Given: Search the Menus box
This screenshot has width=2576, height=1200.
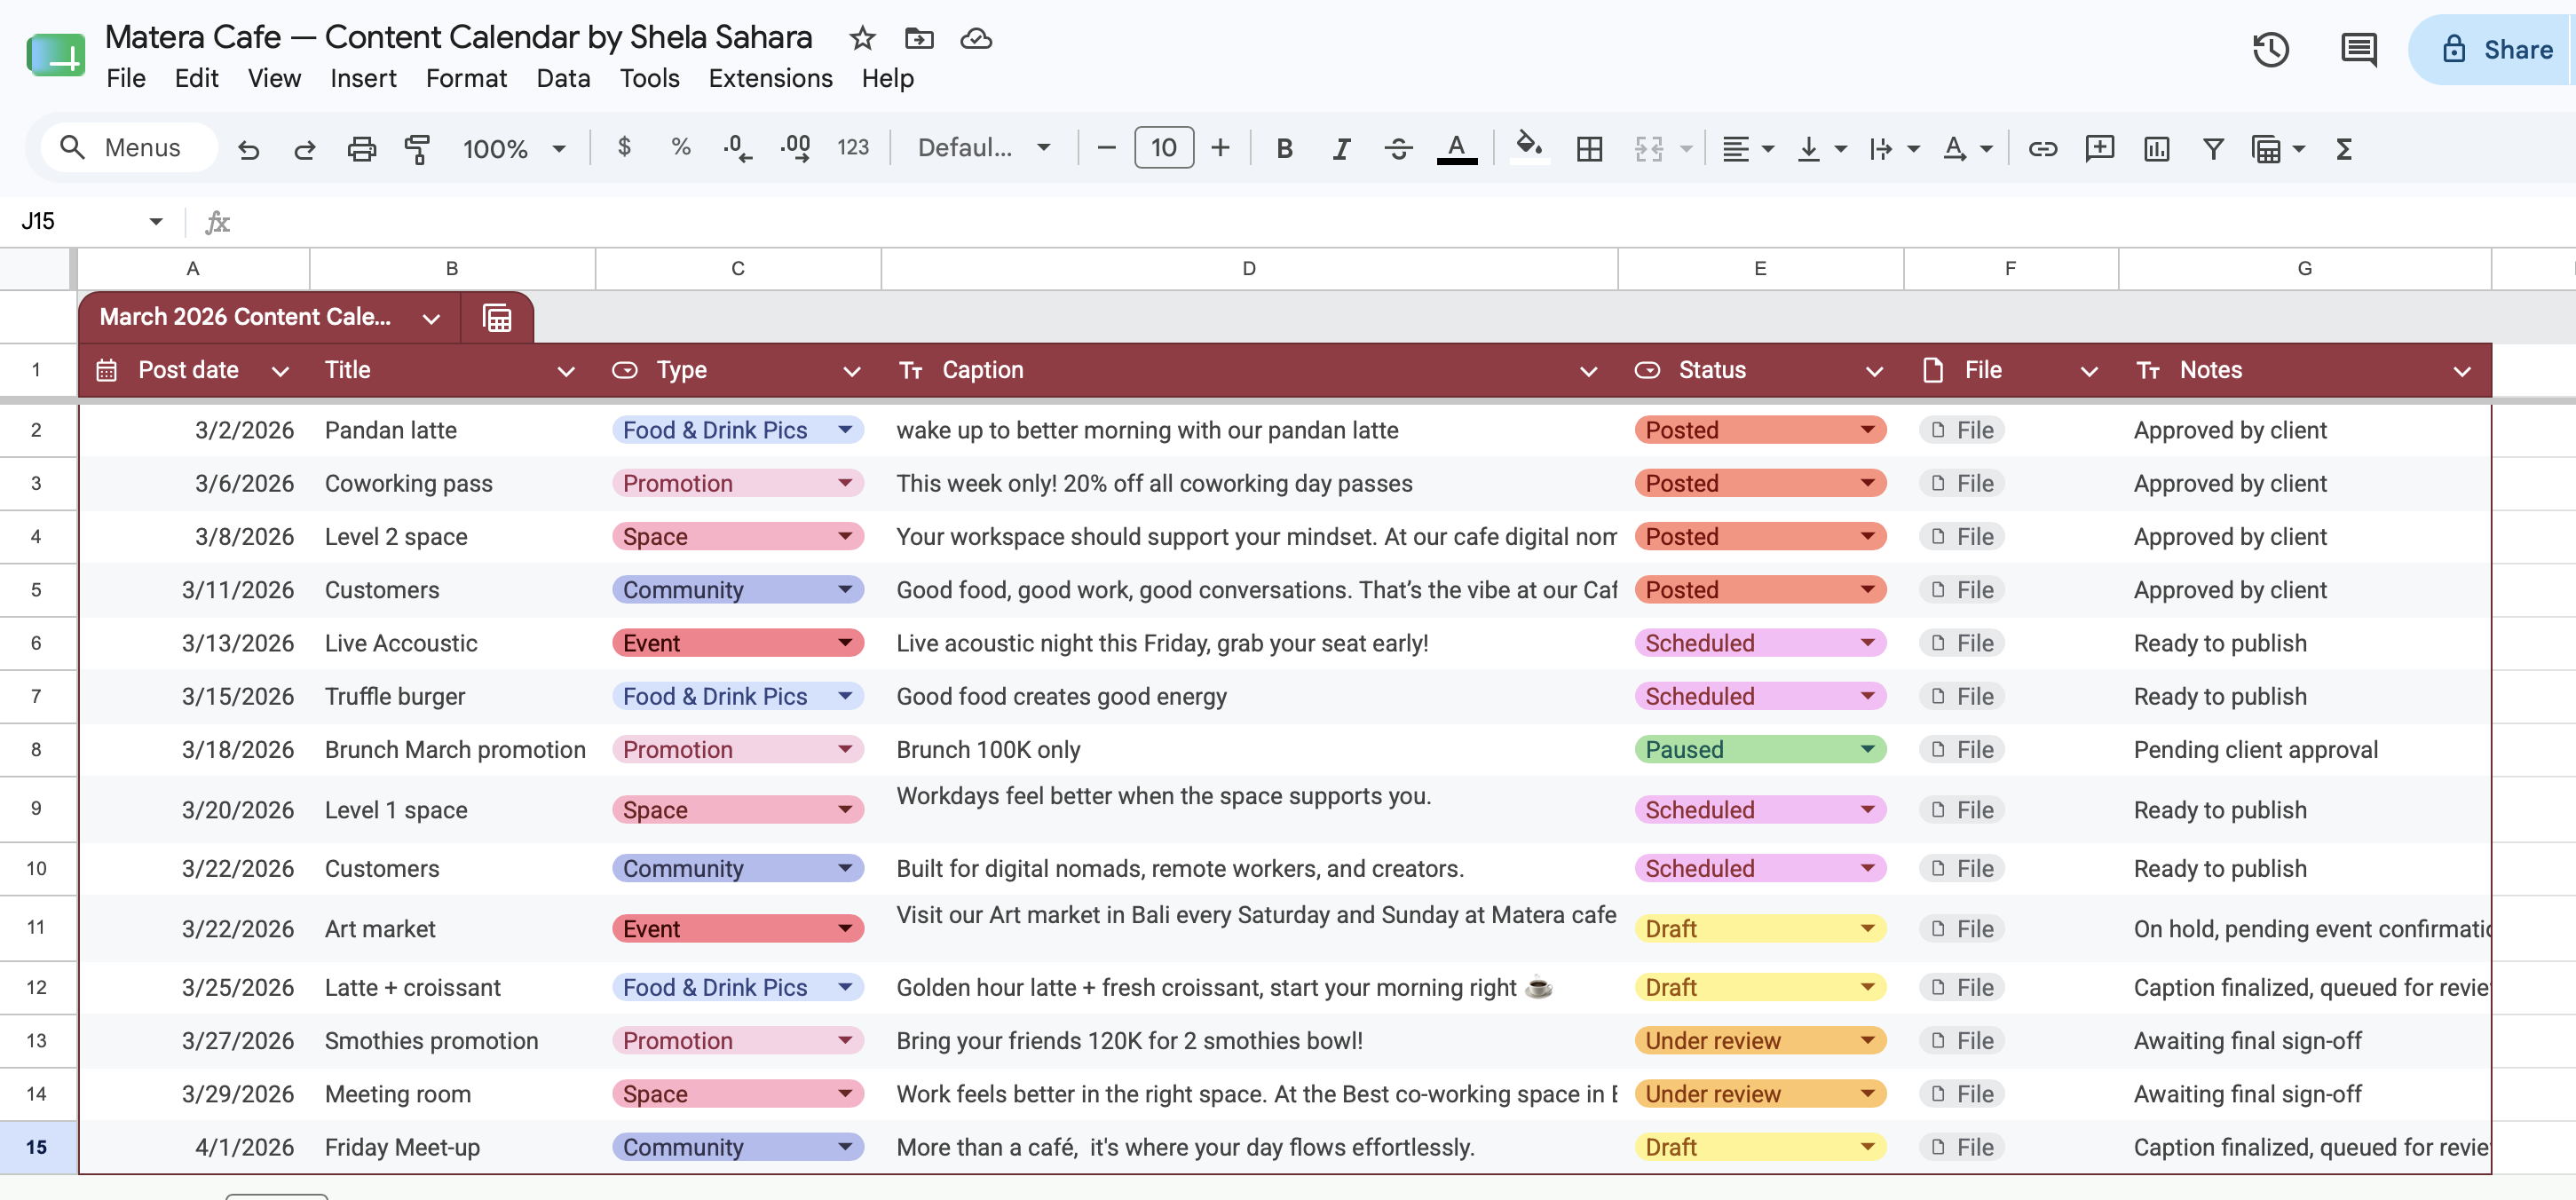Looking at the screenshot, I should 129,148.
